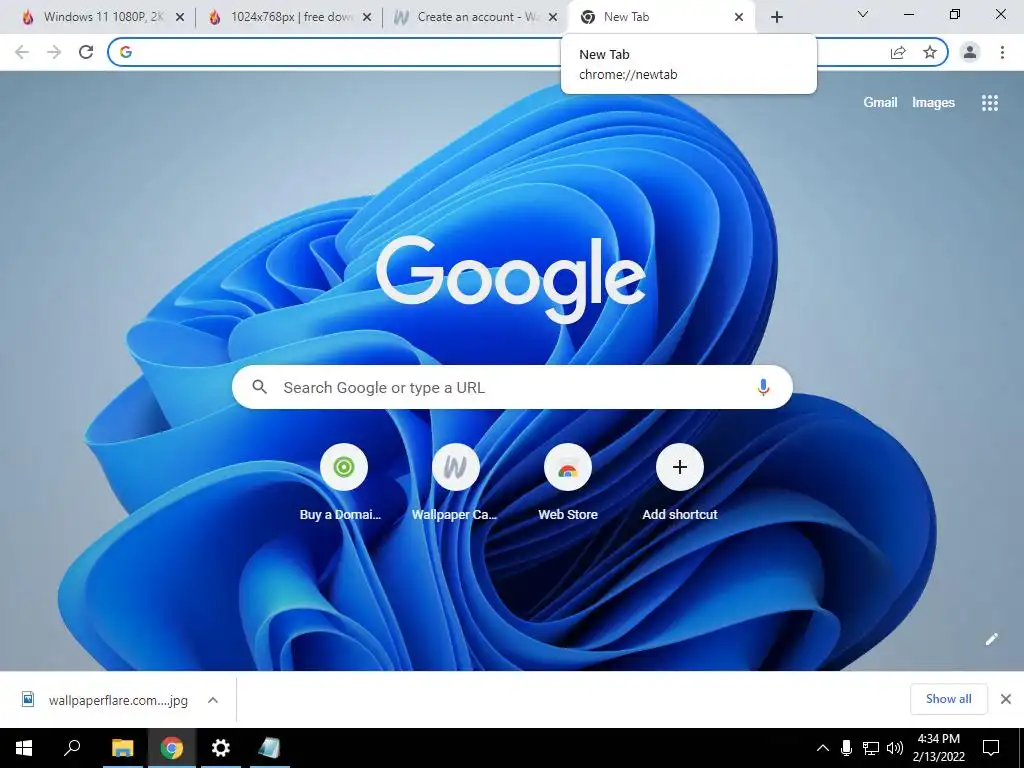
Task: Open File Explorer from the taskbar
Action: click(122, 748)
